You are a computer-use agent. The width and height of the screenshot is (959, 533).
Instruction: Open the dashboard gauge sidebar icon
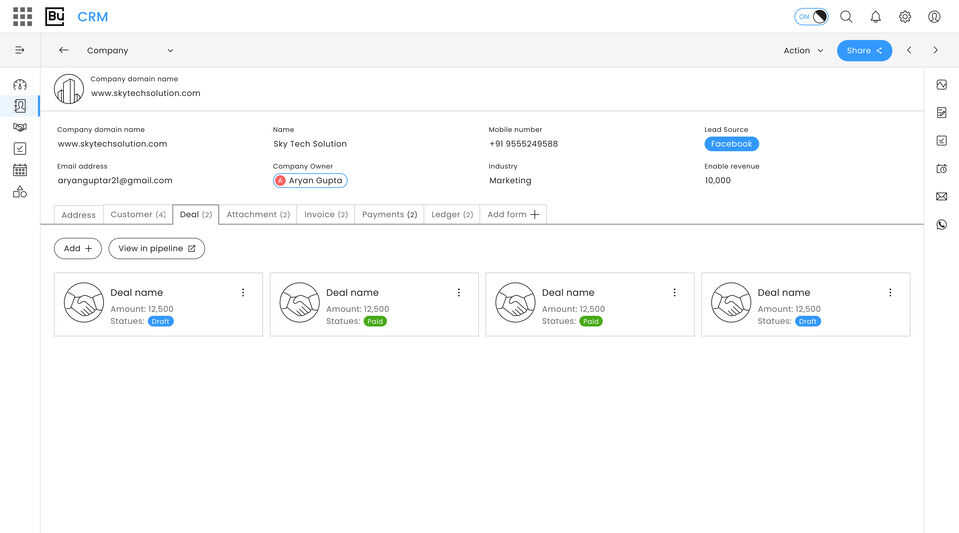[20, 84]
